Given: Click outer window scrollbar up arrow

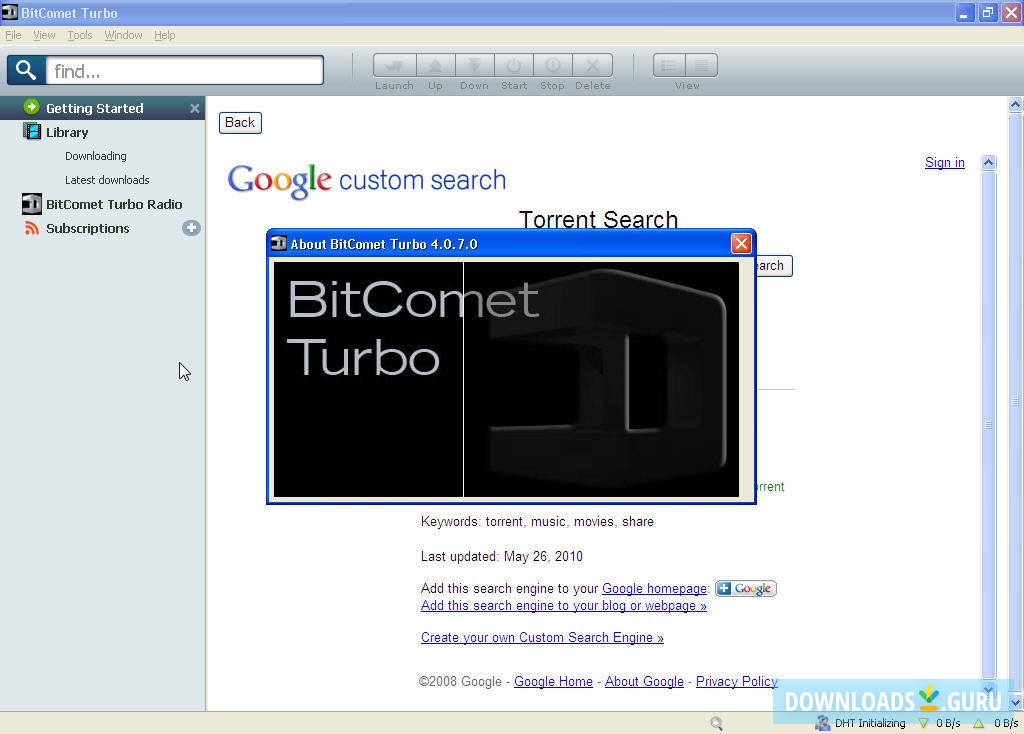Looking at the screenshot, I should pyautogui.click(x=1016, y=104).
